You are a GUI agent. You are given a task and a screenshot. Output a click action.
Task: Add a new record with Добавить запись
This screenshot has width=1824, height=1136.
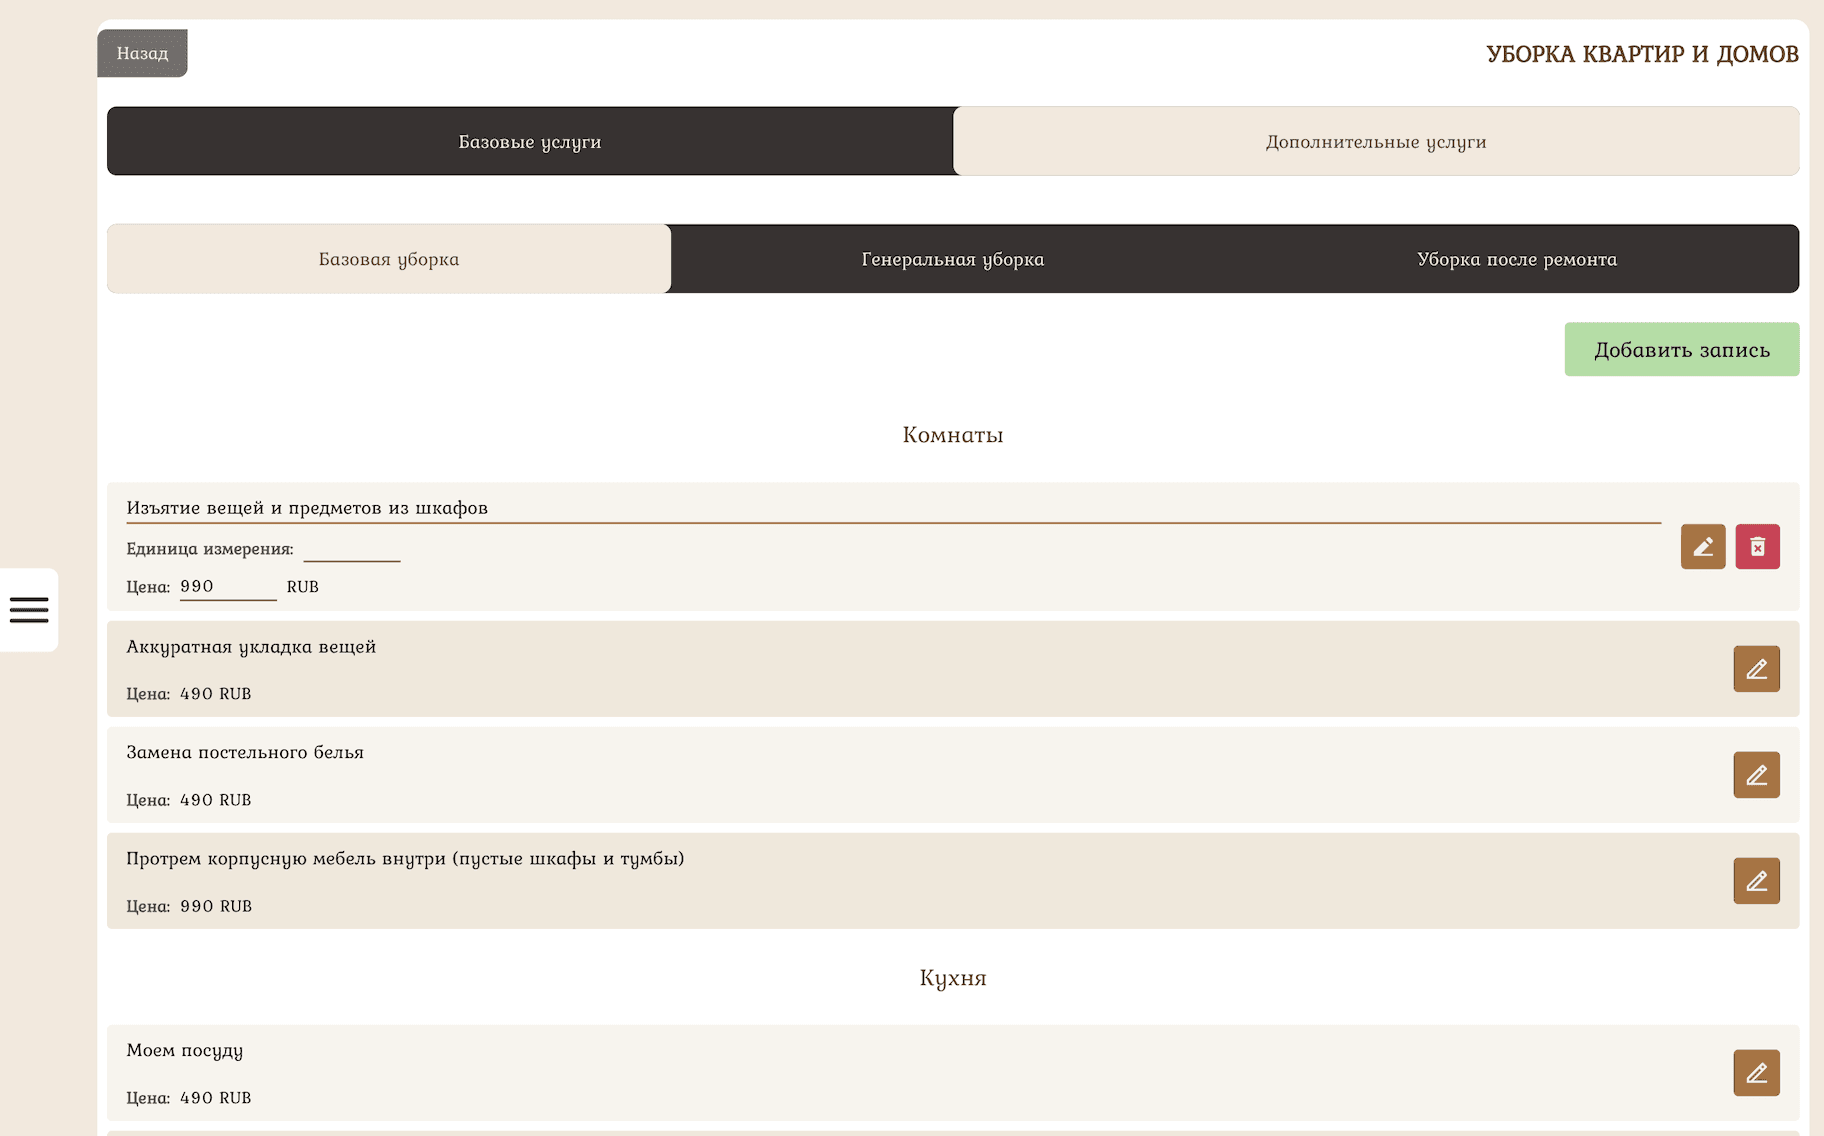[x=1682, y=349]
